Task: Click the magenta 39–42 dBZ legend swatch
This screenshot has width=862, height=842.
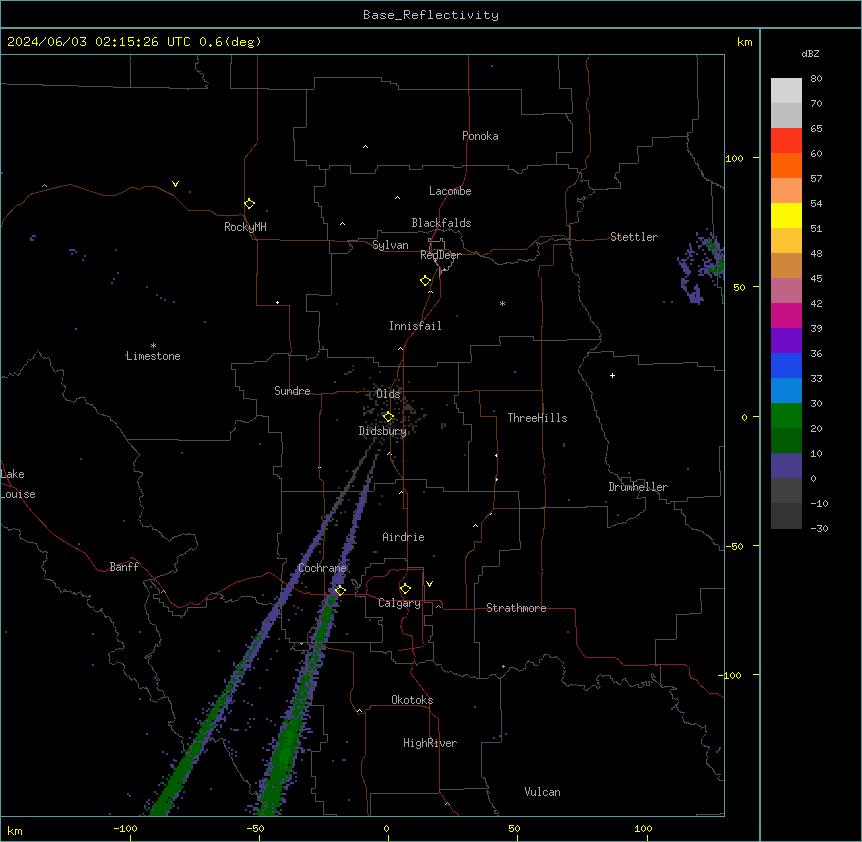Action: point(786,315)
